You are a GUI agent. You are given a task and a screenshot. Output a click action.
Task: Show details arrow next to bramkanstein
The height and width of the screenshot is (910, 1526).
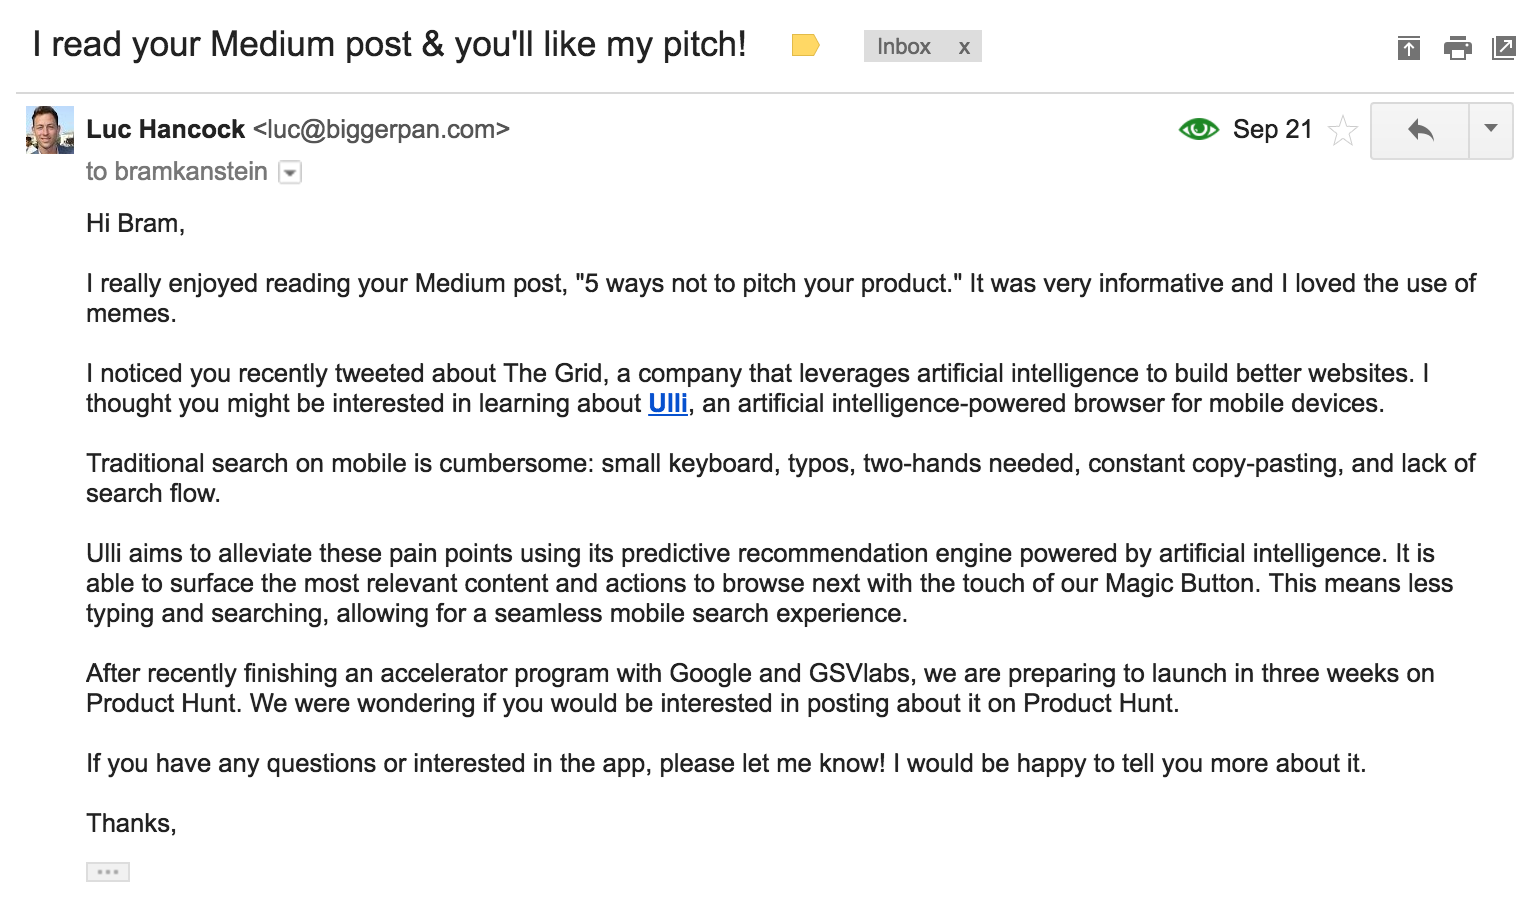(x=290, y=173)
